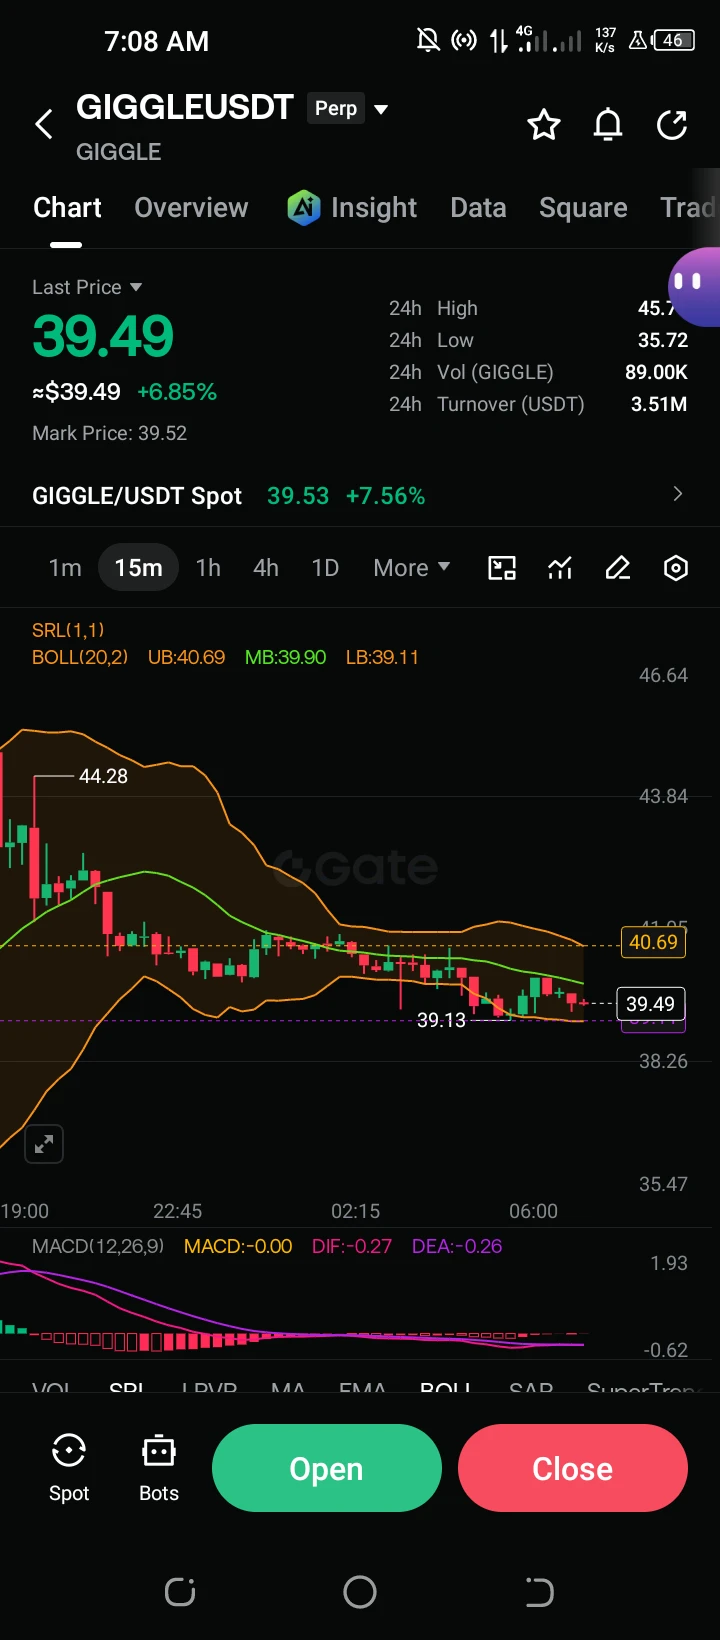Viewport: 720px width, 1640px height.
Task: Tap 24h Vol value 89.00K
Action: pyautogui.click(x=656, y=372)
